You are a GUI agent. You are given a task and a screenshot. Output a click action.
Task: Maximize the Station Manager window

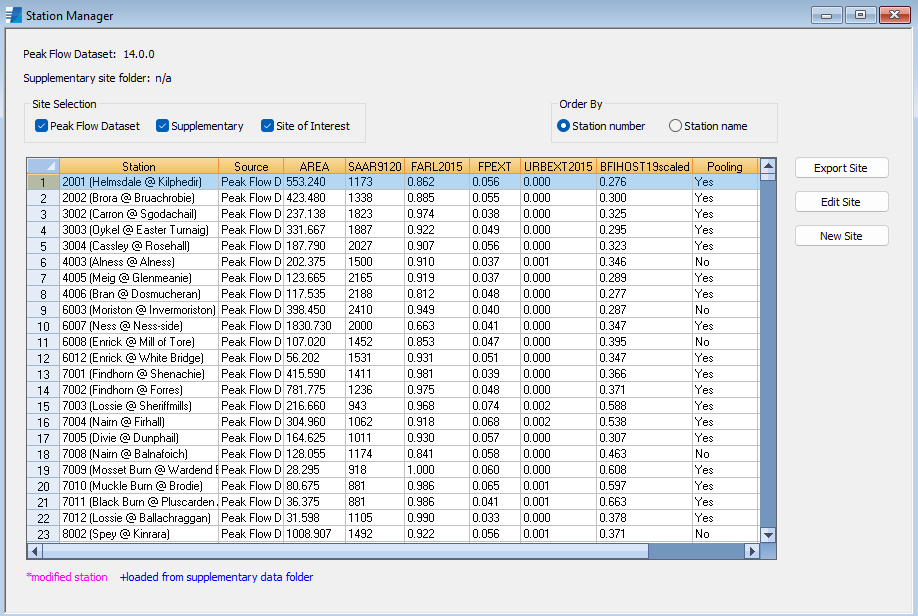point(859,15)
